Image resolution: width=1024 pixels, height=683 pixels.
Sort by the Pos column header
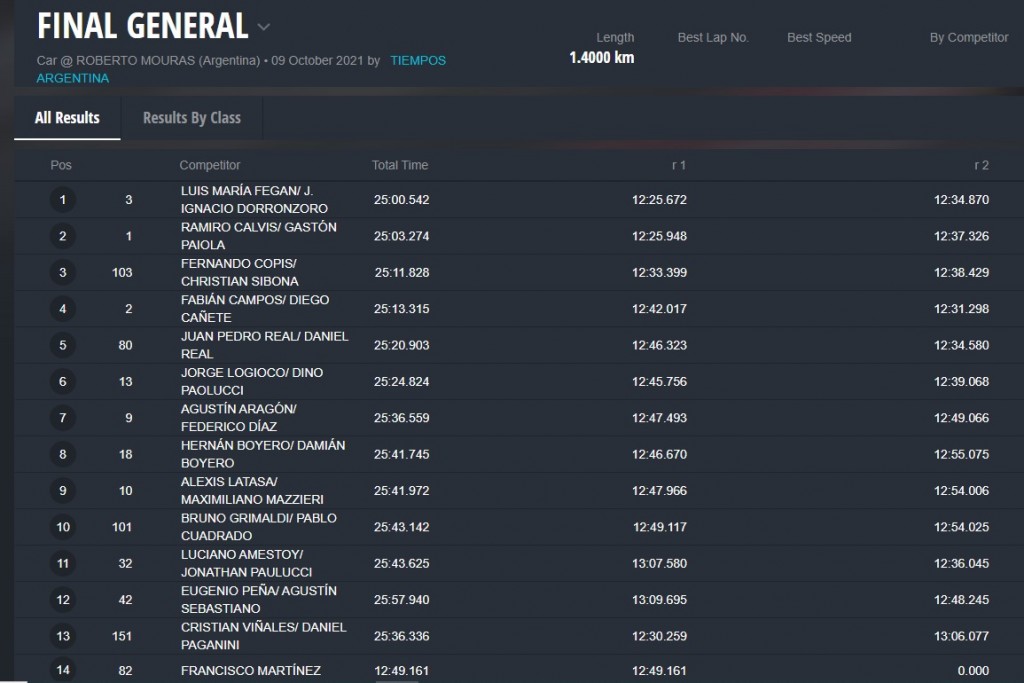pos(61,165)
